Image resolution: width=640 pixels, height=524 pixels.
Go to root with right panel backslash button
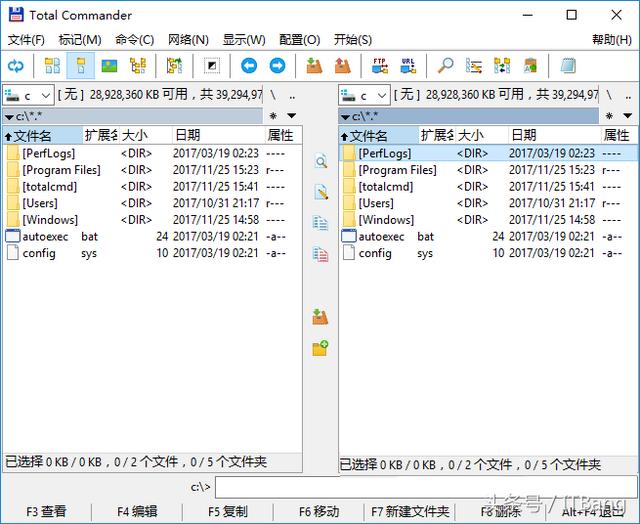pos(609,95)
